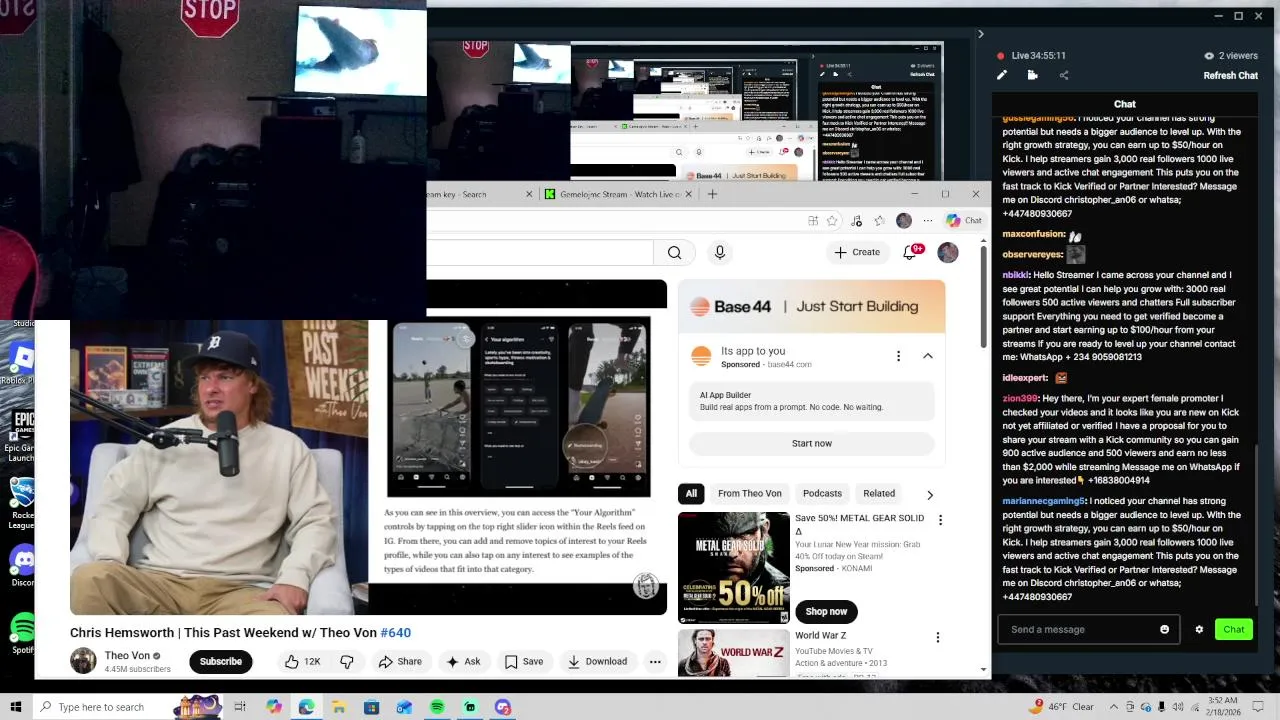Click Start now on the Base44 ad
This screenshot has width=1280, height=720.
[811, 443]
